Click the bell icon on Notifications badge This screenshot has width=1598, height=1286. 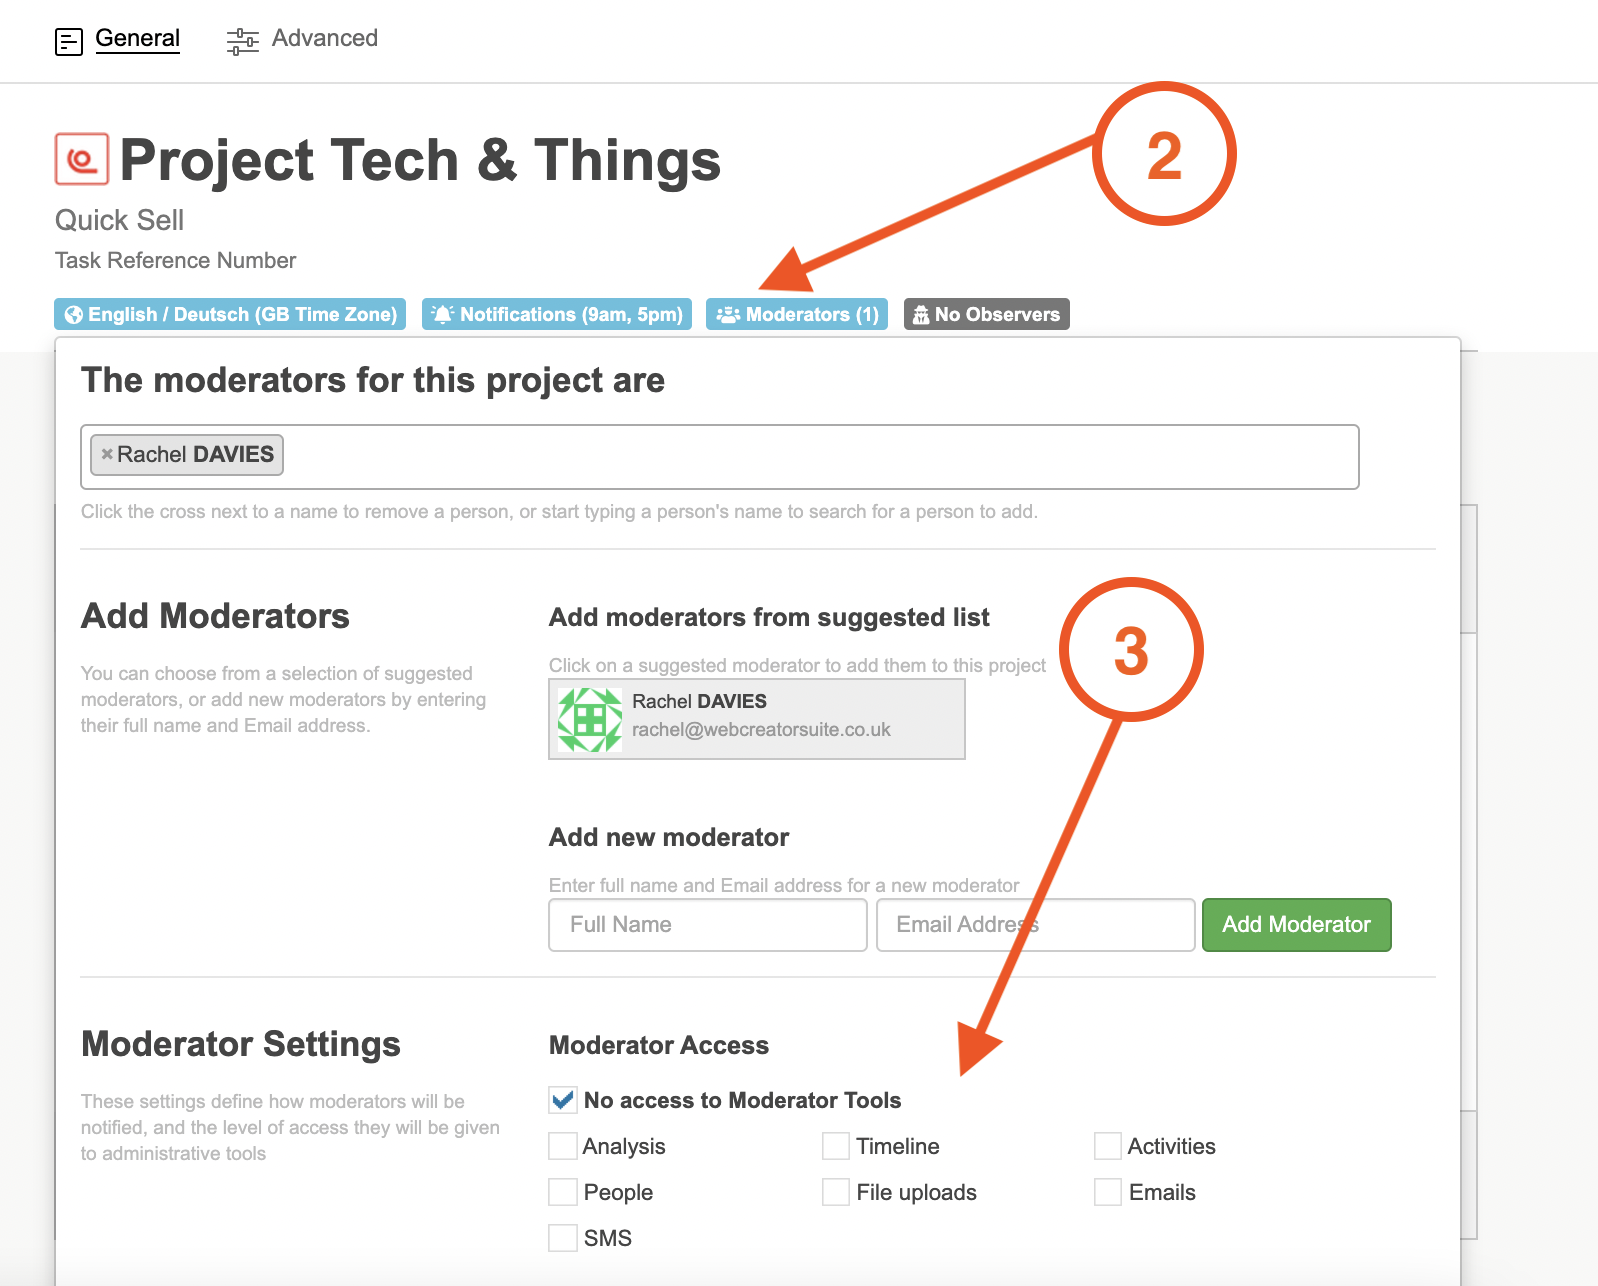pos(442,314)
